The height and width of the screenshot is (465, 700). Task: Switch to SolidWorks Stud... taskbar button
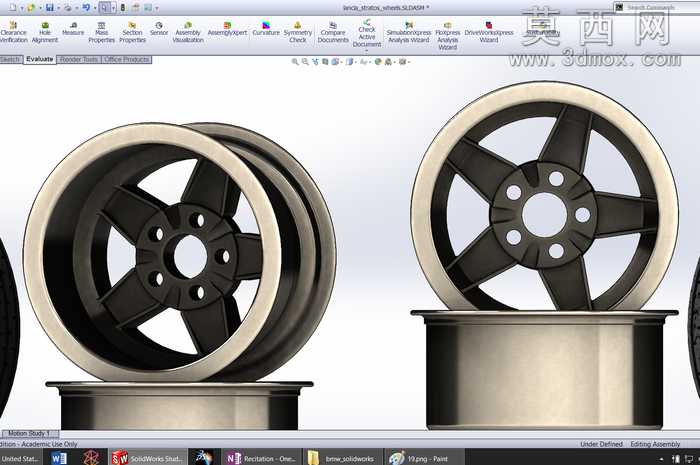click(x=147, y=458)
